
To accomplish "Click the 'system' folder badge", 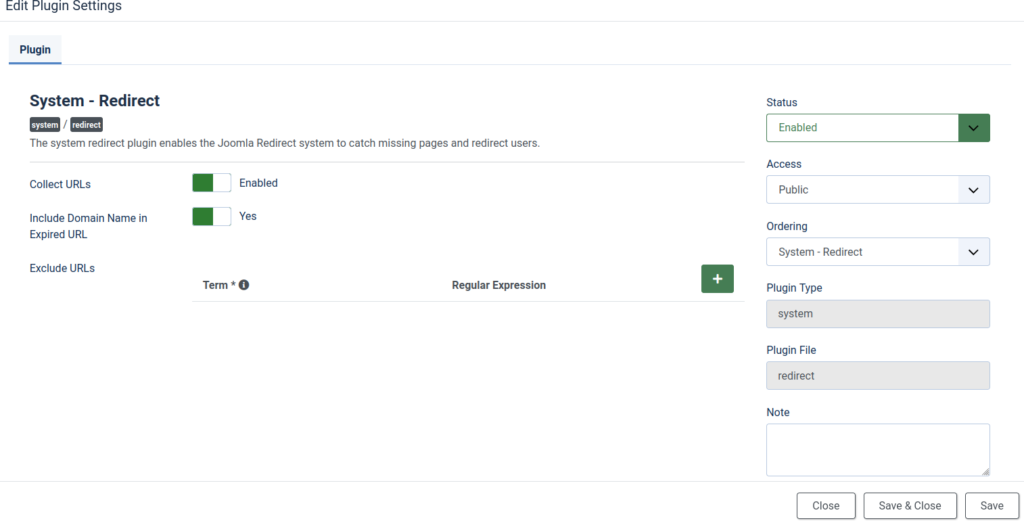I will pos(45,125).
